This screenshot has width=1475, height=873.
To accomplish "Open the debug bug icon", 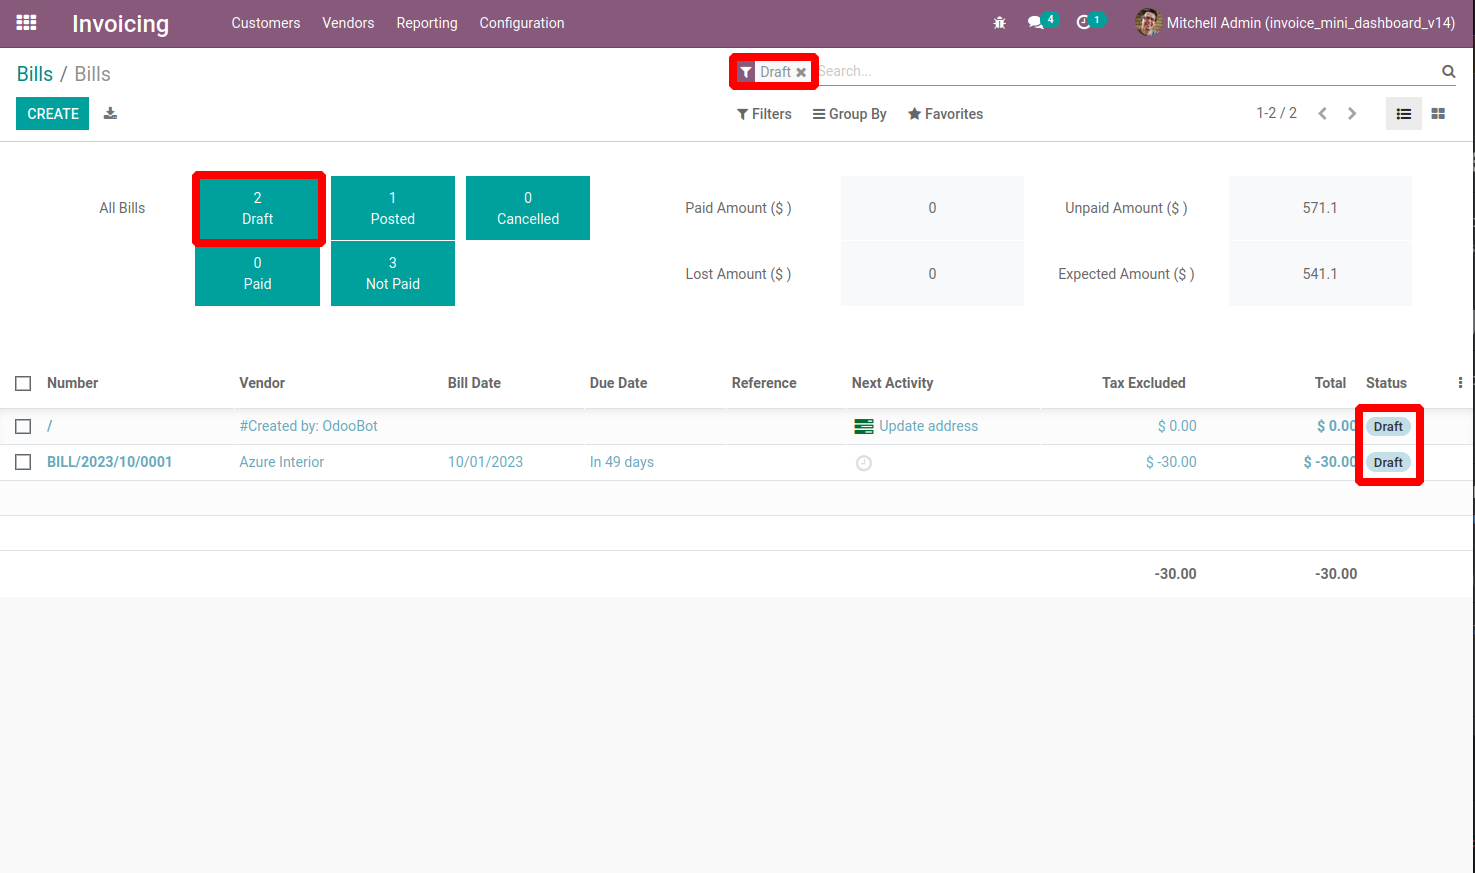I will 999,23.
